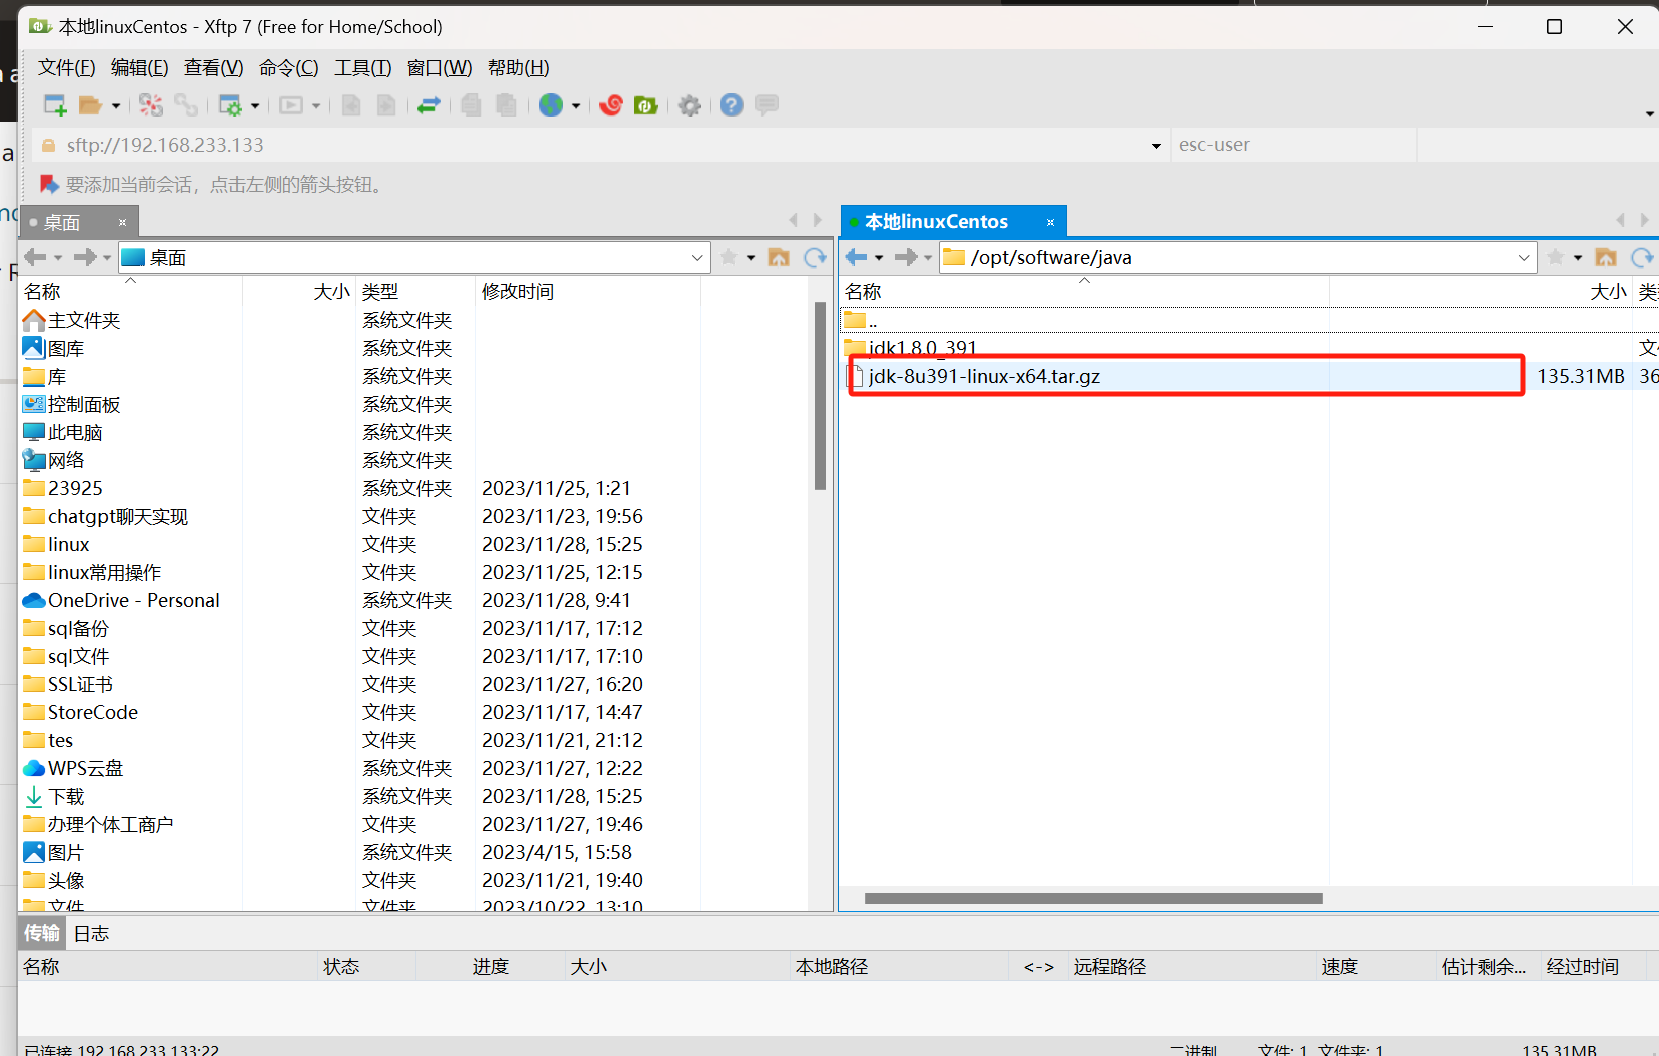Click the Open session folder icon
Viewport: 1659px width, 1056px height.
[x=90, y=105]
